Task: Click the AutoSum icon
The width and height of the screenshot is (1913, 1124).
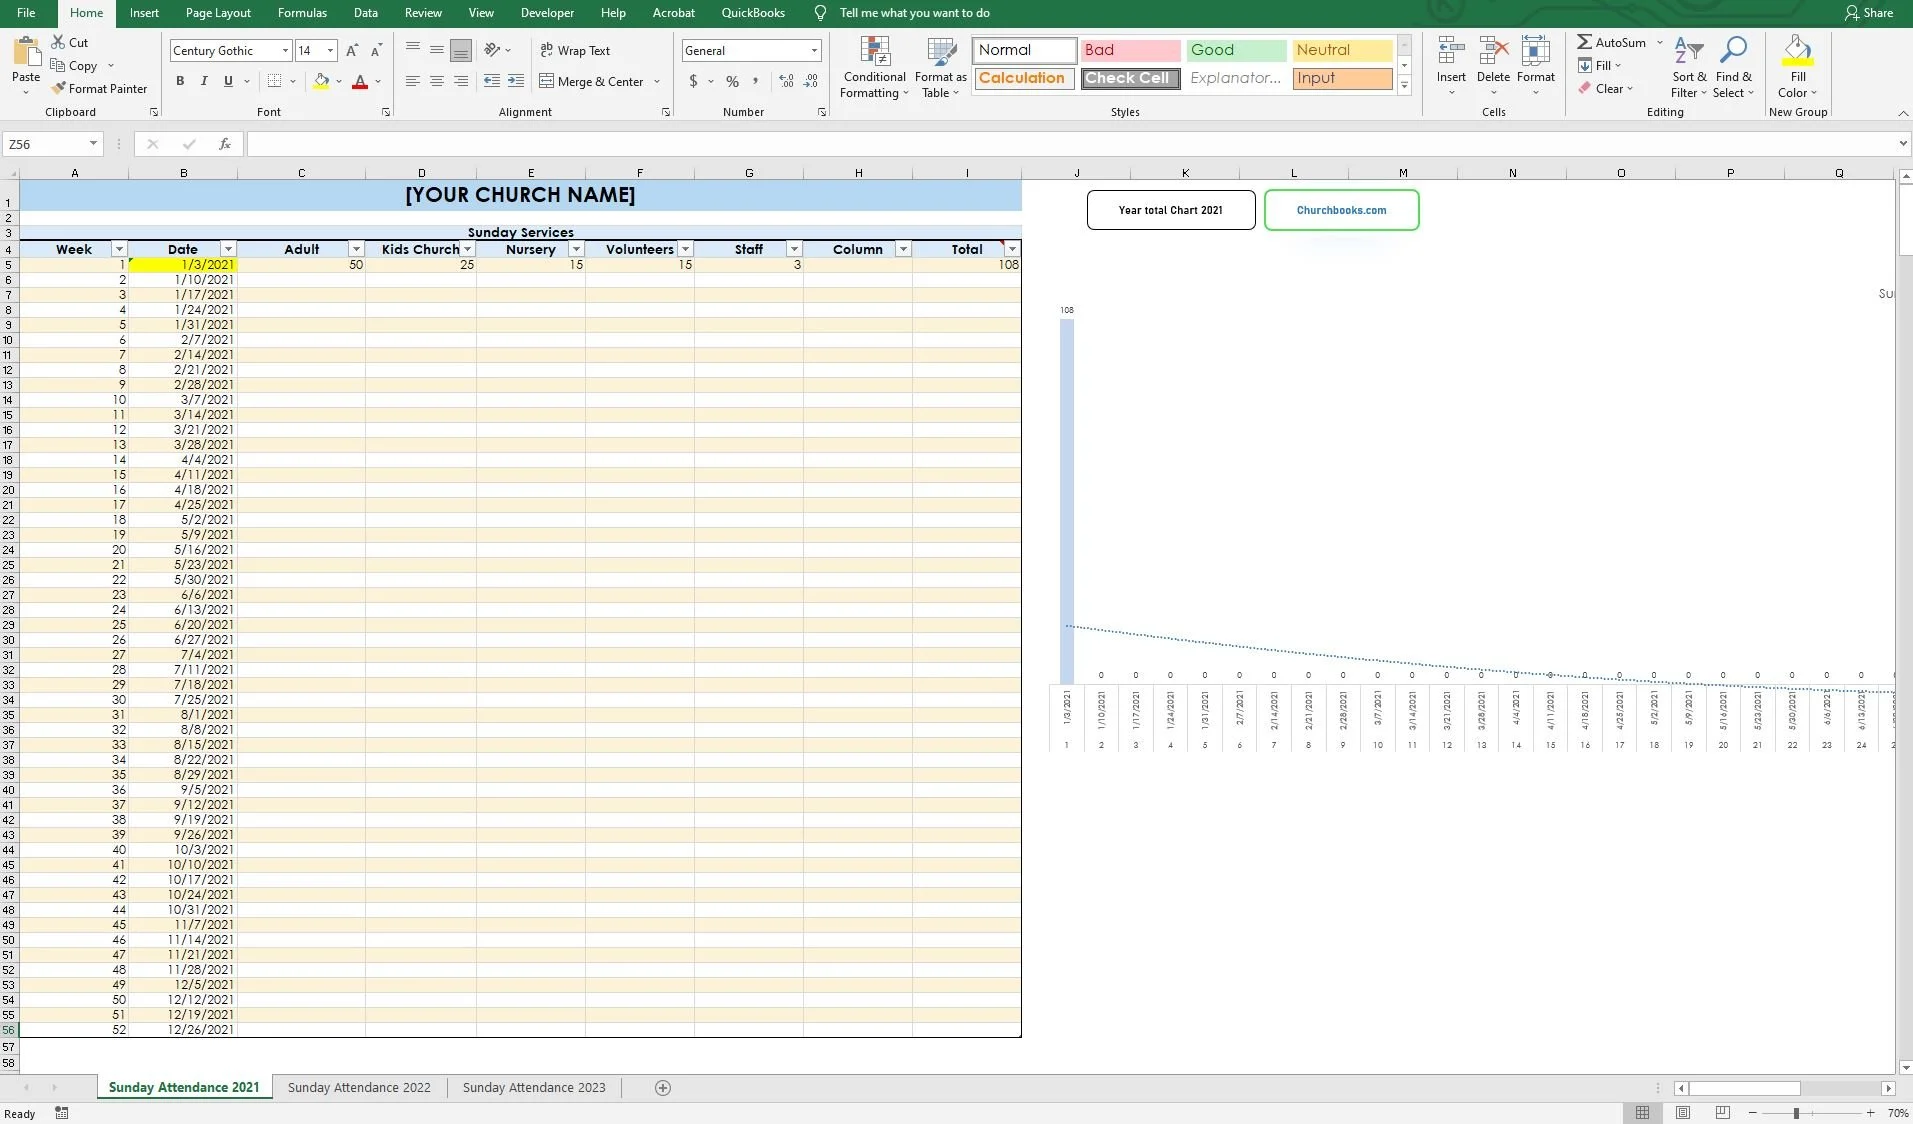Action: [x=1586, y=42]
